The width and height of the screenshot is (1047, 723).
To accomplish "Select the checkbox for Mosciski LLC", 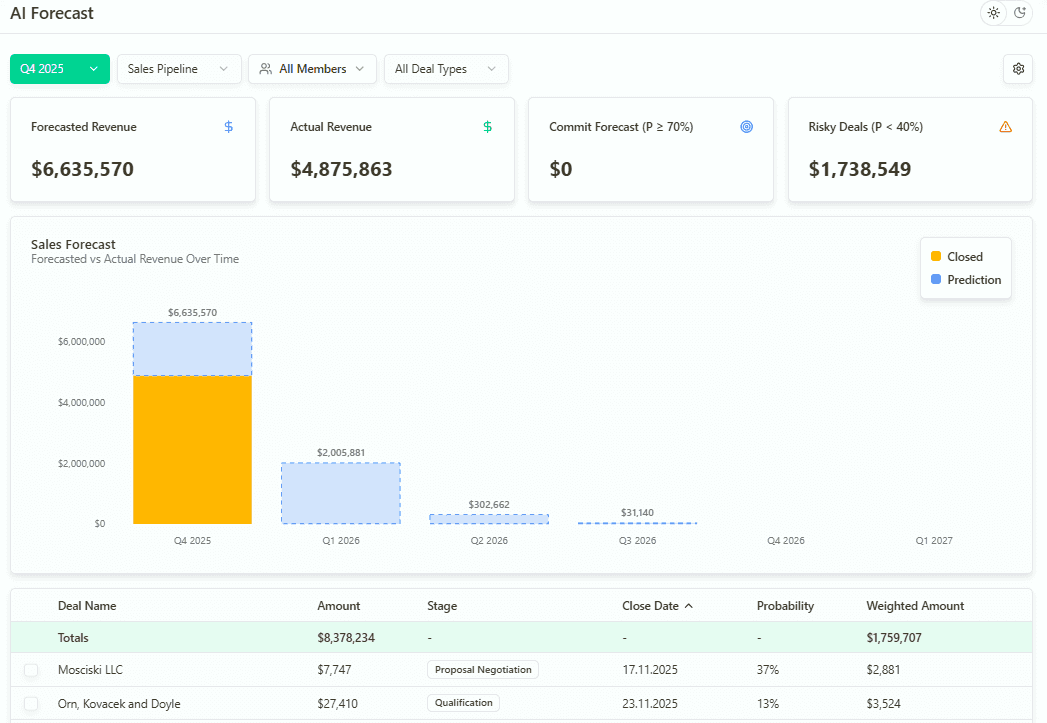I will (x=30, y=670).
